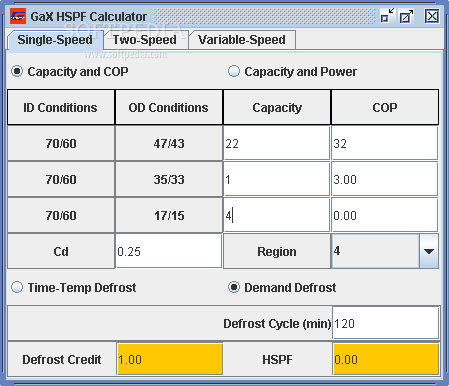Close the HSPF Calculator window
449x386 pixels.
(432, 16)
